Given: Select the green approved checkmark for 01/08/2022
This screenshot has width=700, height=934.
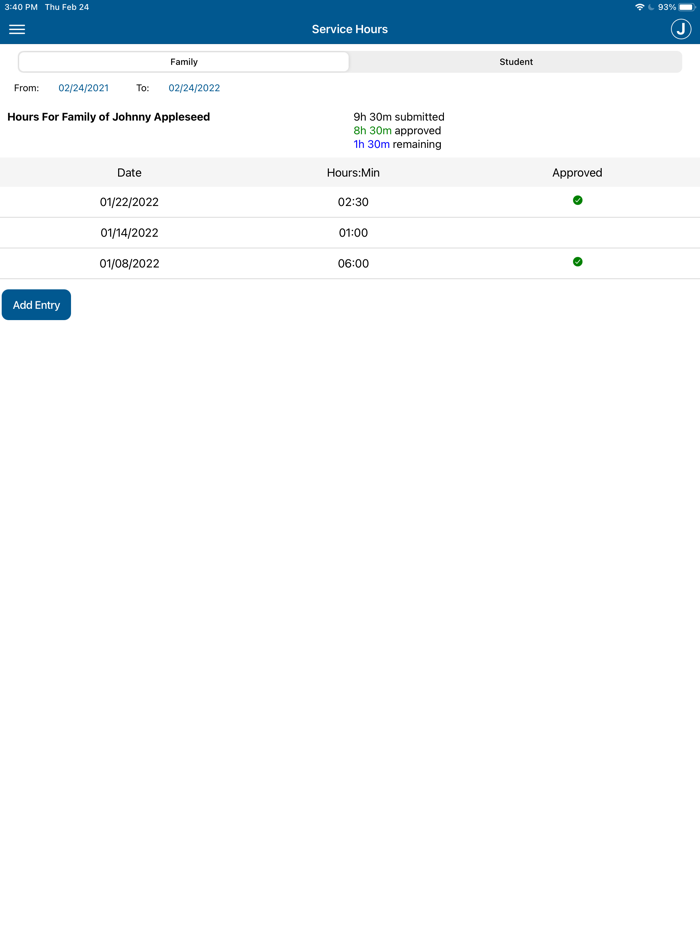Looking at the screenshot, I should (x=577, y=261).
